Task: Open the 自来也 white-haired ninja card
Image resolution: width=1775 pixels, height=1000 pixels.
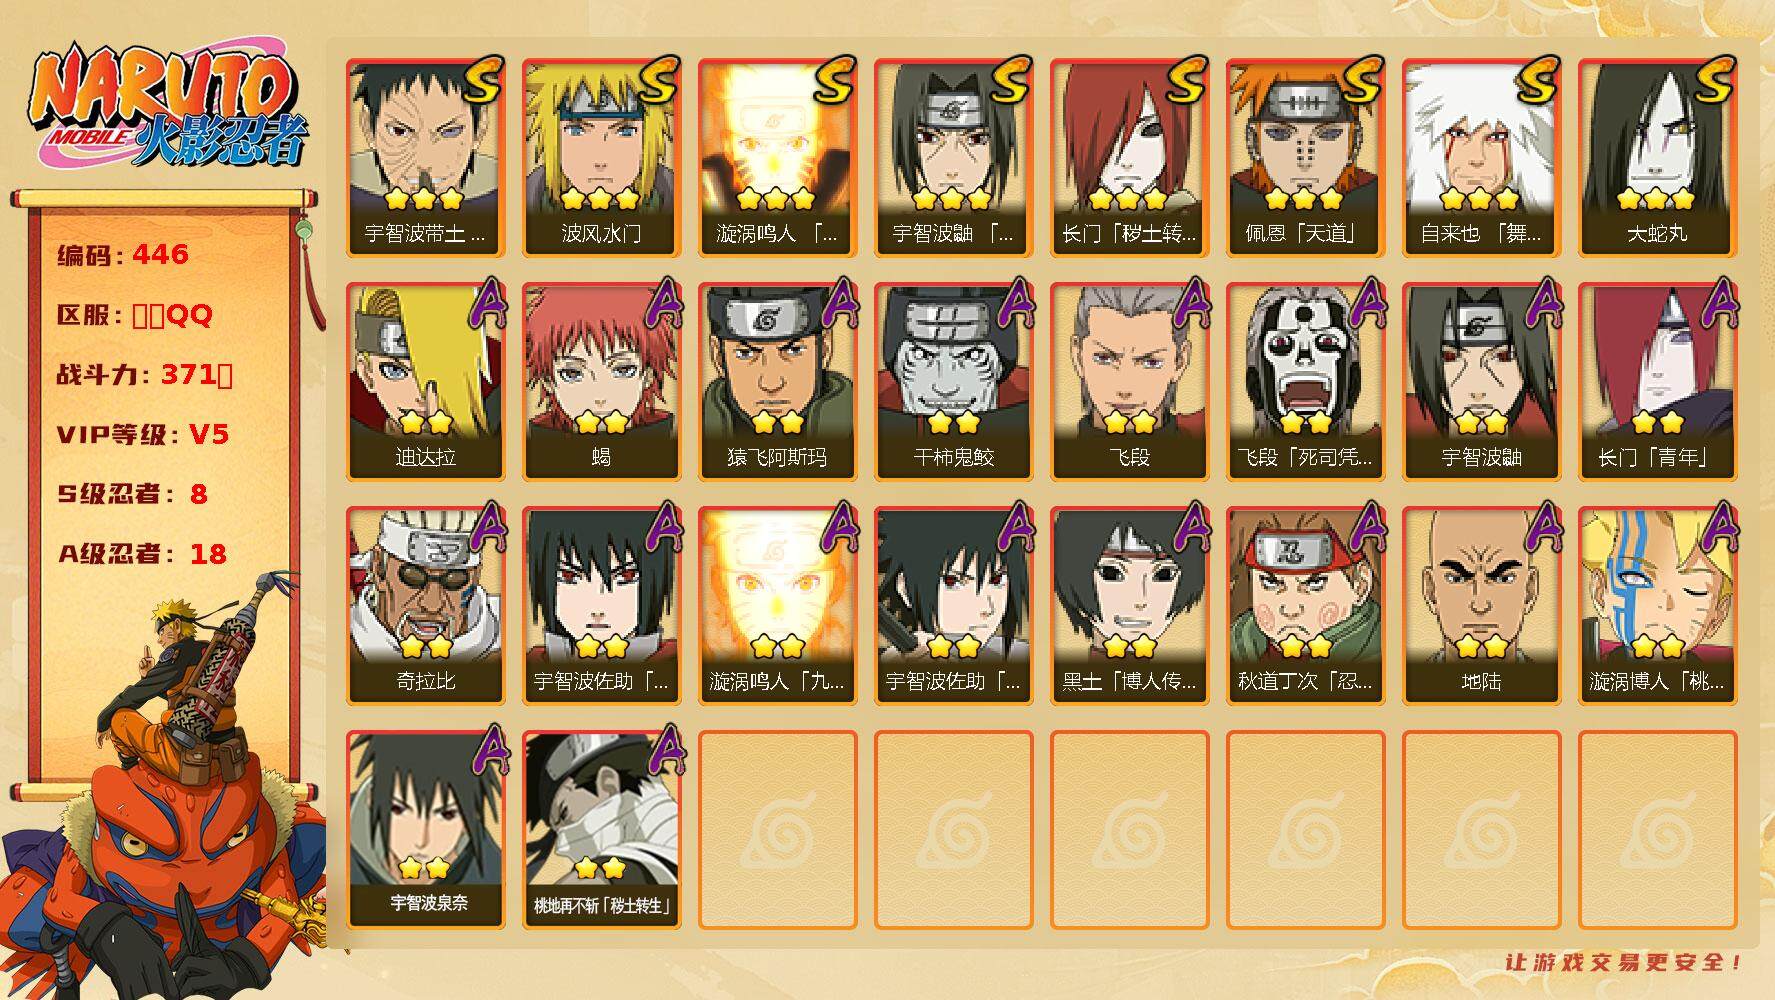Action: (1481, 158)
